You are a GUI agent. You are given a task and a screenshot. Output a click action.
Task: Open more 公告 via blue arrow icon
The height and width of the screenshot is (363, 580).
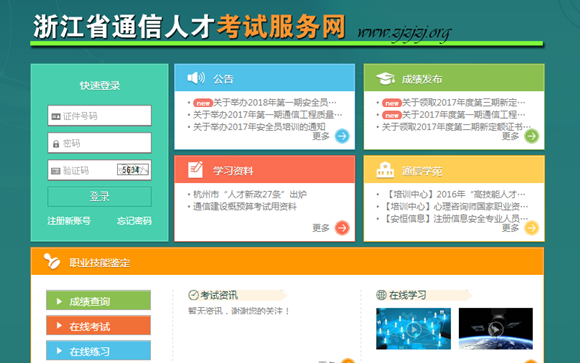click(x=342, y=136)
